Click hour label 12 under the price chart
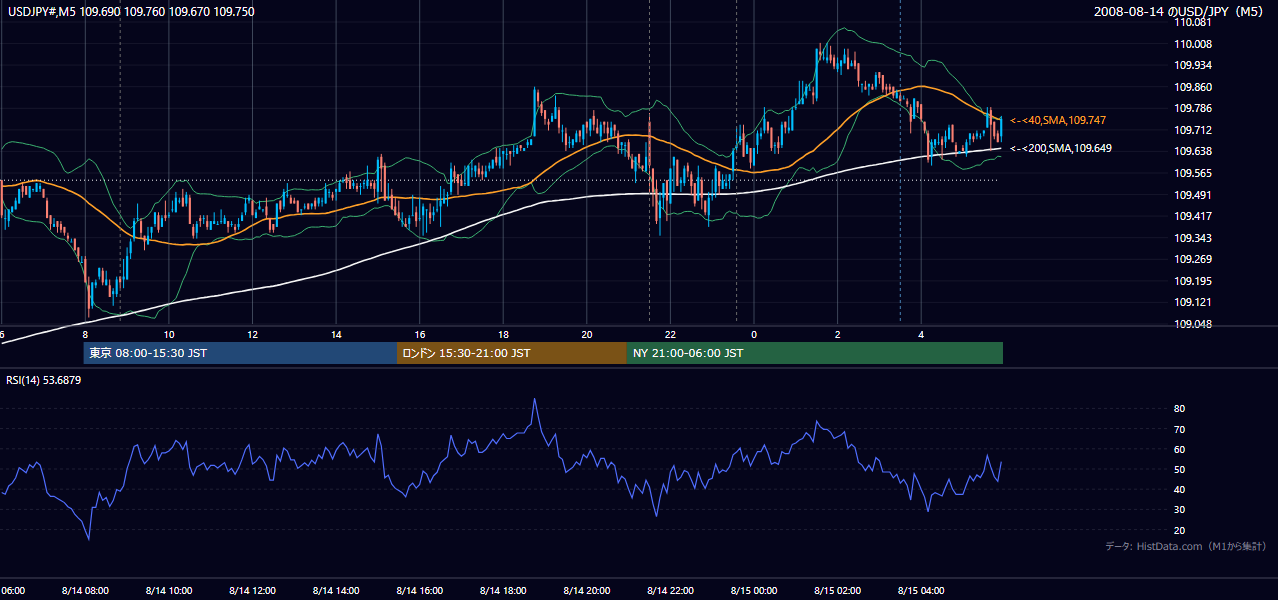The width and height of the screenshot is (1278, 600). click(252, 334)
